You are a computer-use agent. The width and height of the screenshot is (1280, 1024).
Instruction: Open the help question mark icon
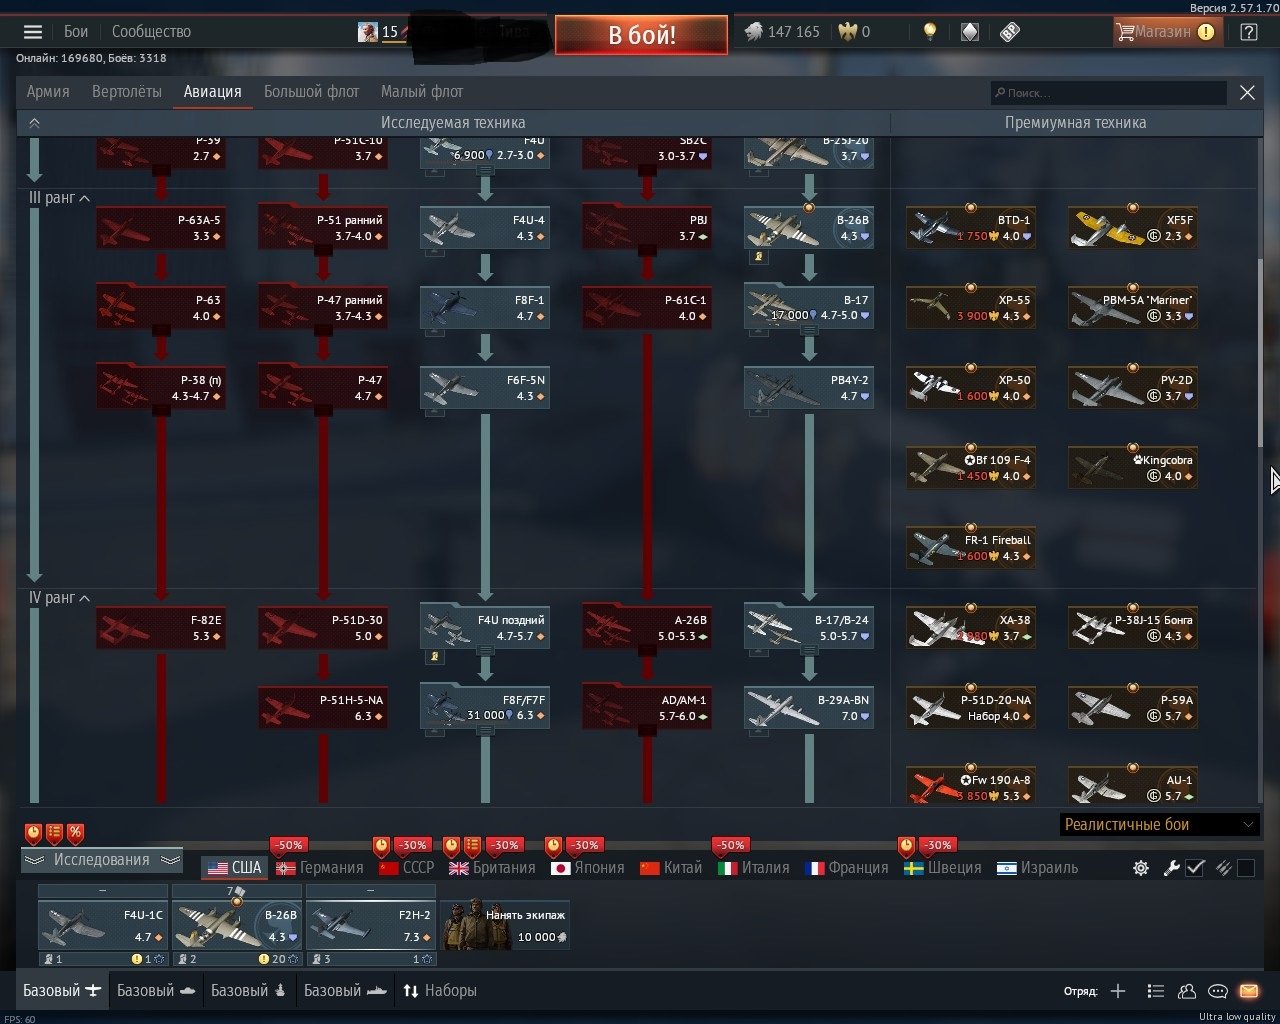pos(1248,32)
